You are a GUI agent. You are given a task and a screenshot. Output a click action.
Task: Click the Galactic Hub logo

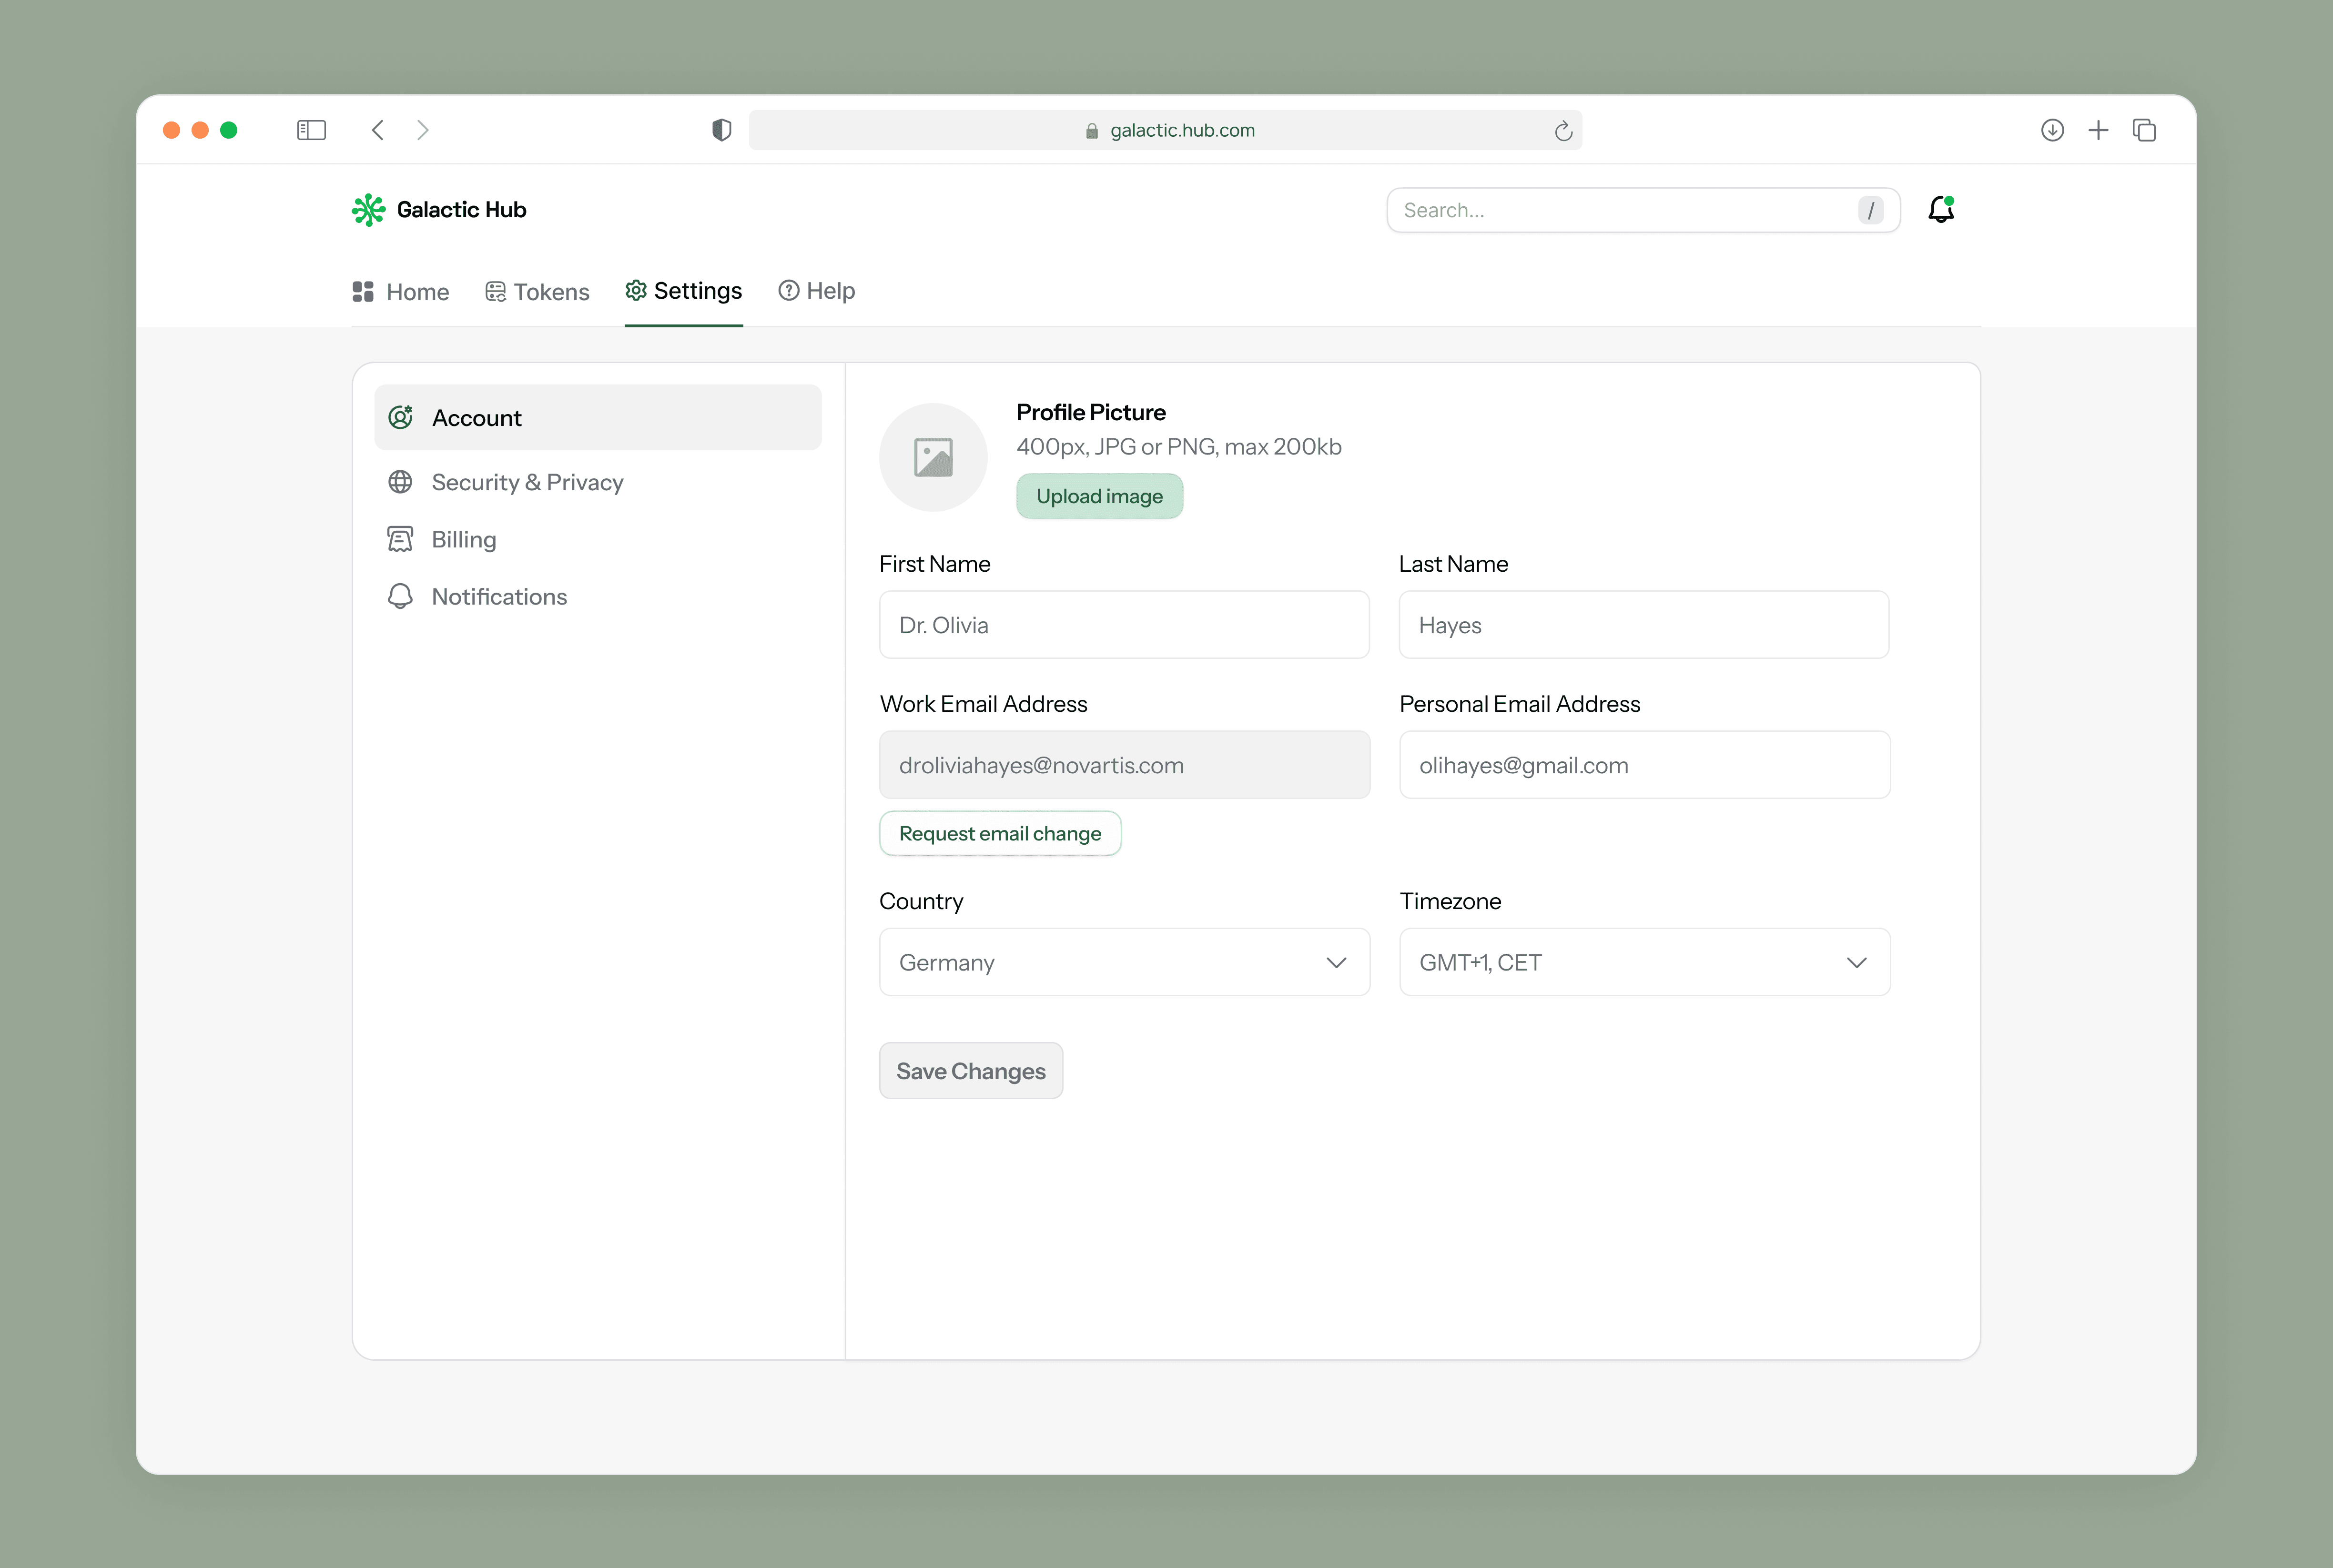tap(439, 210)
